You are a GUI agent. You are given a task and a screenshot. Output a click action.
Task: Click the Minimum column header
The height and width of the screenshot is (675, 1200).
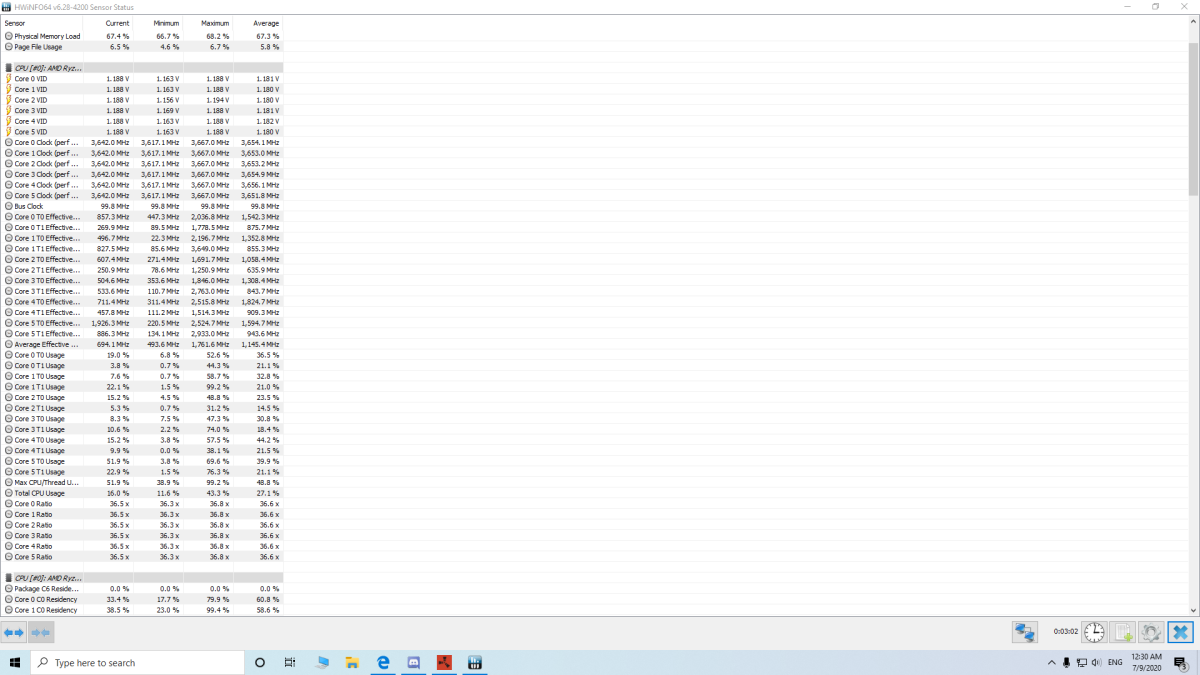point(158,22)
